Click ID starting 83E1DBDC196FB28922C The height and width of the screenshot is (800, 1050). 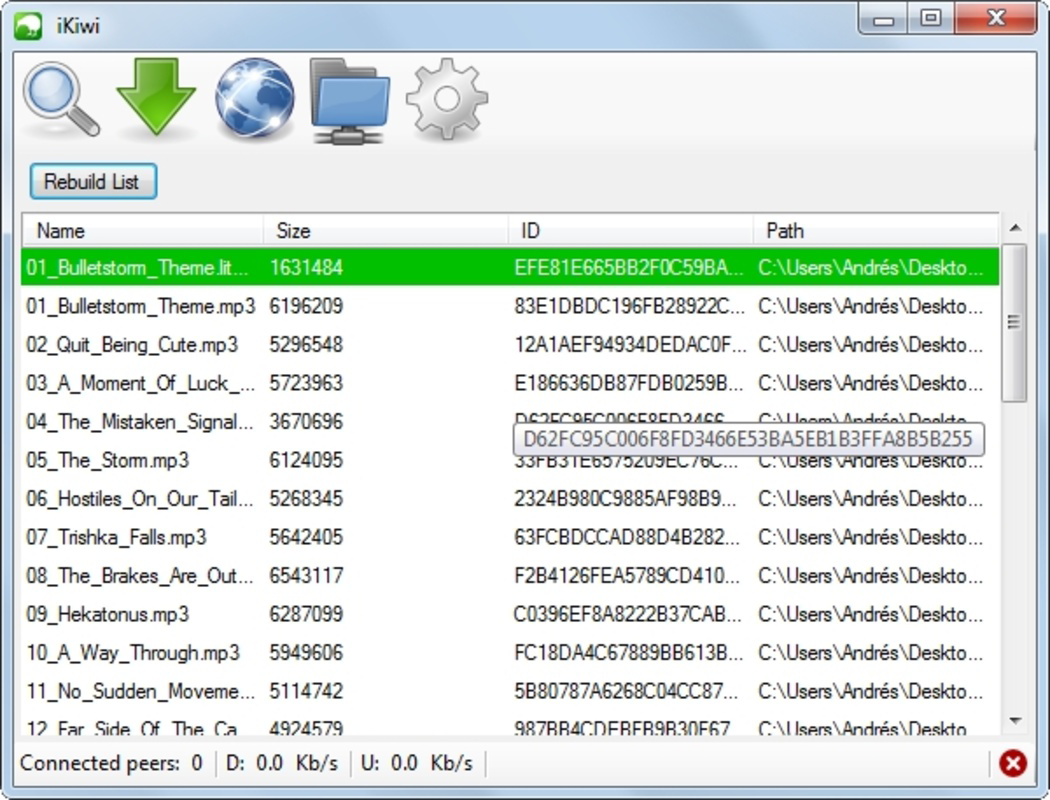coord(629,306)
